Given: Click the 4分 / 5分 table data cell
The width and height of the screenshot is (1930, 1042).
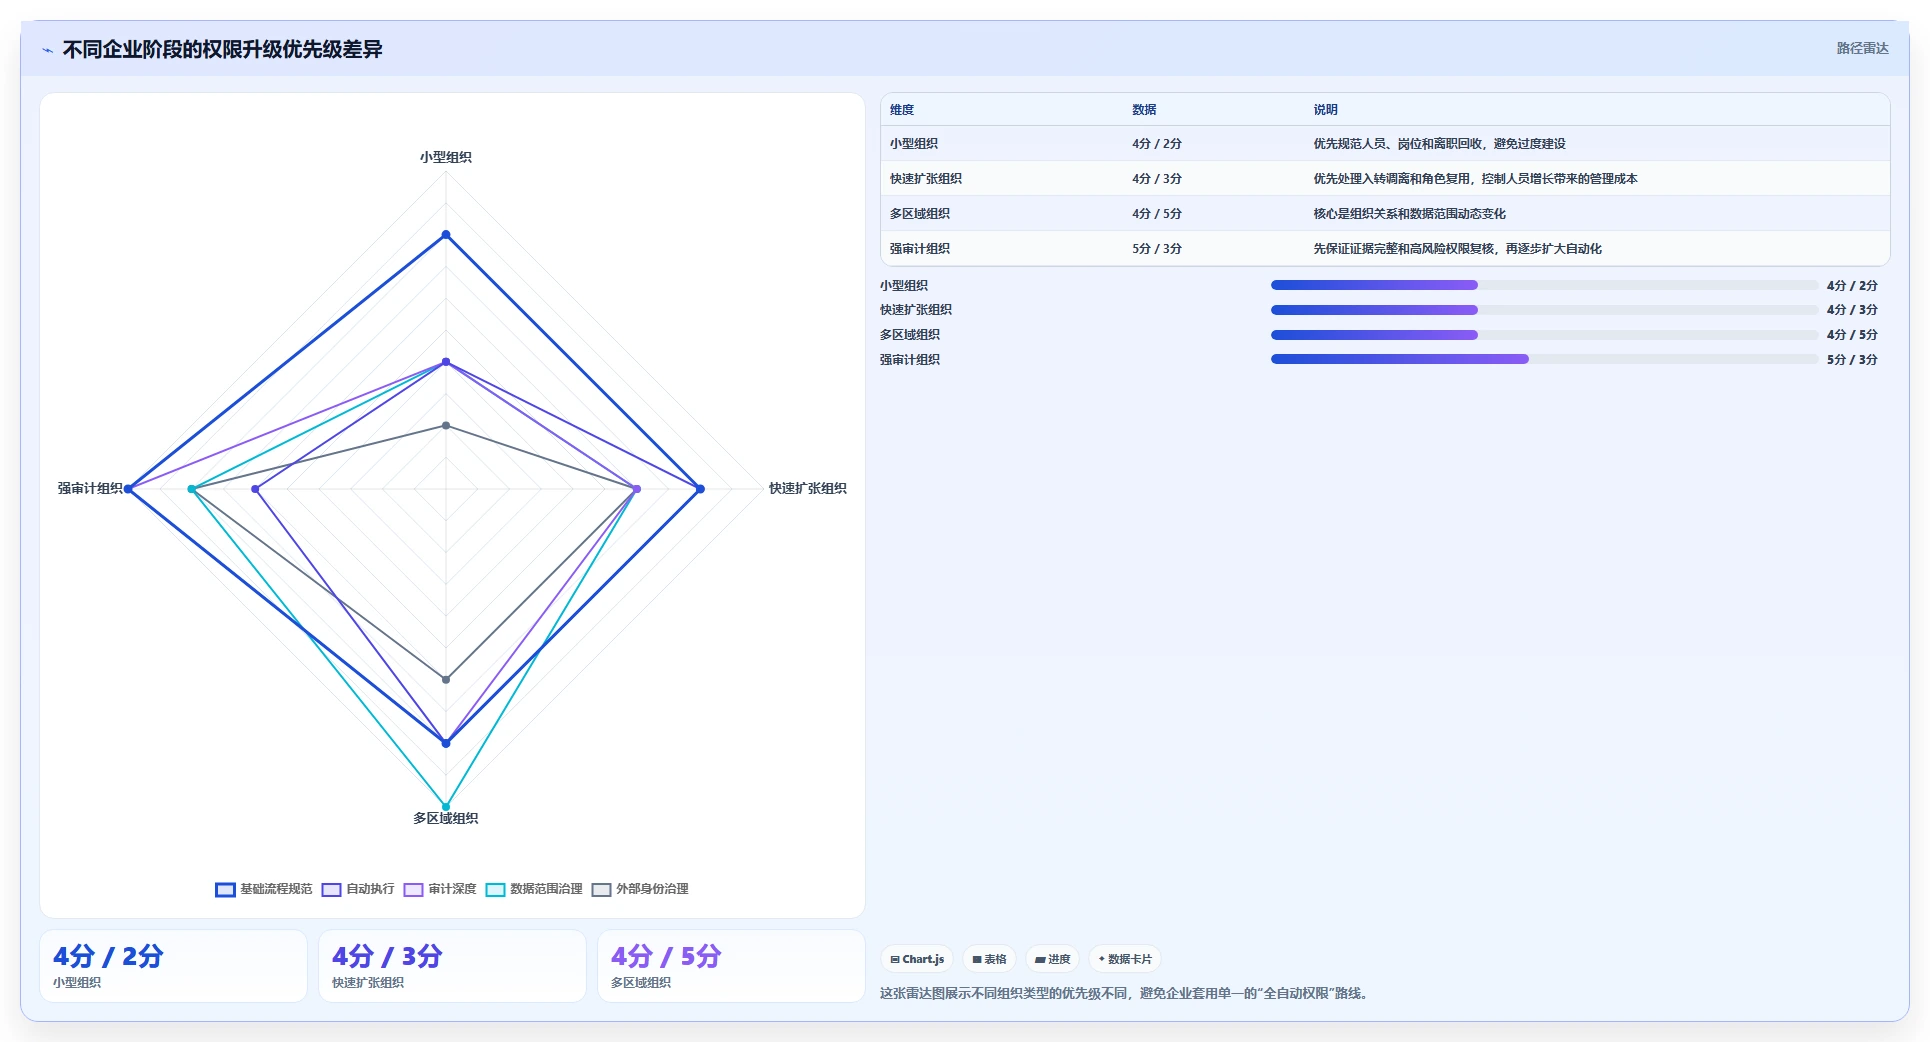Looking at the screenshot, I should (1157, 214).
